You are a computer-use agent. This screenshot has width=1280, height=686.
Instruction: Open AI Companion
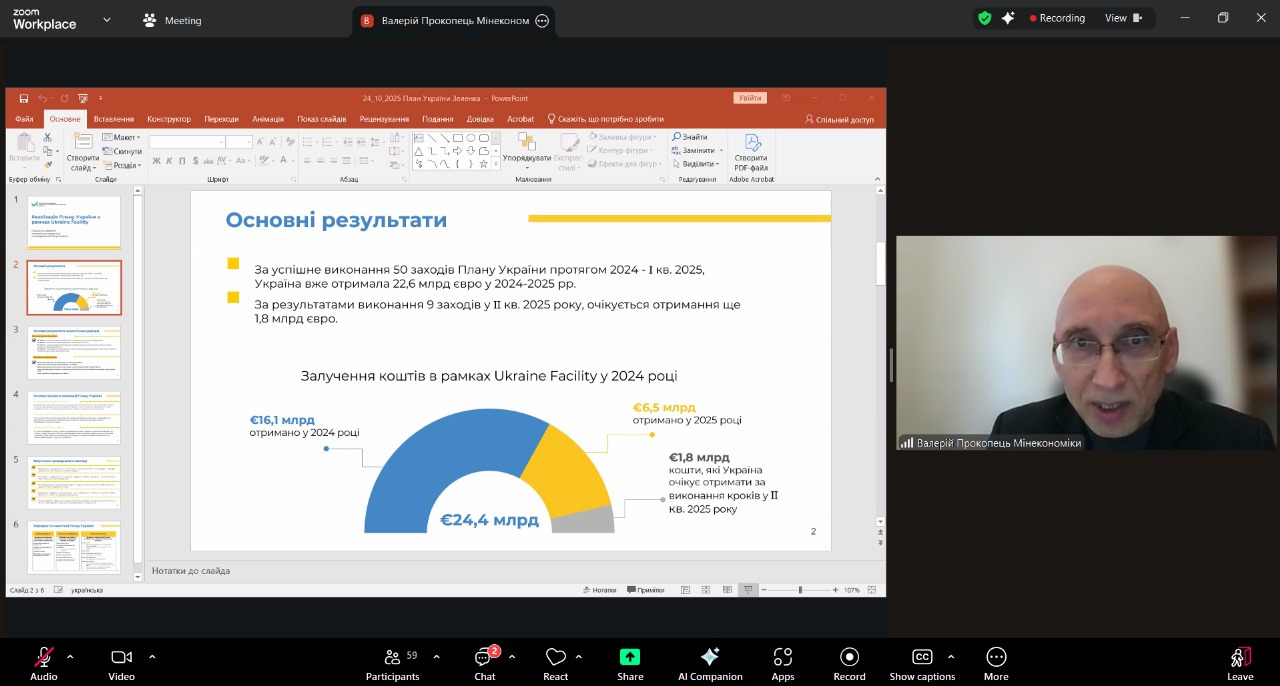[x=710, y=663]
